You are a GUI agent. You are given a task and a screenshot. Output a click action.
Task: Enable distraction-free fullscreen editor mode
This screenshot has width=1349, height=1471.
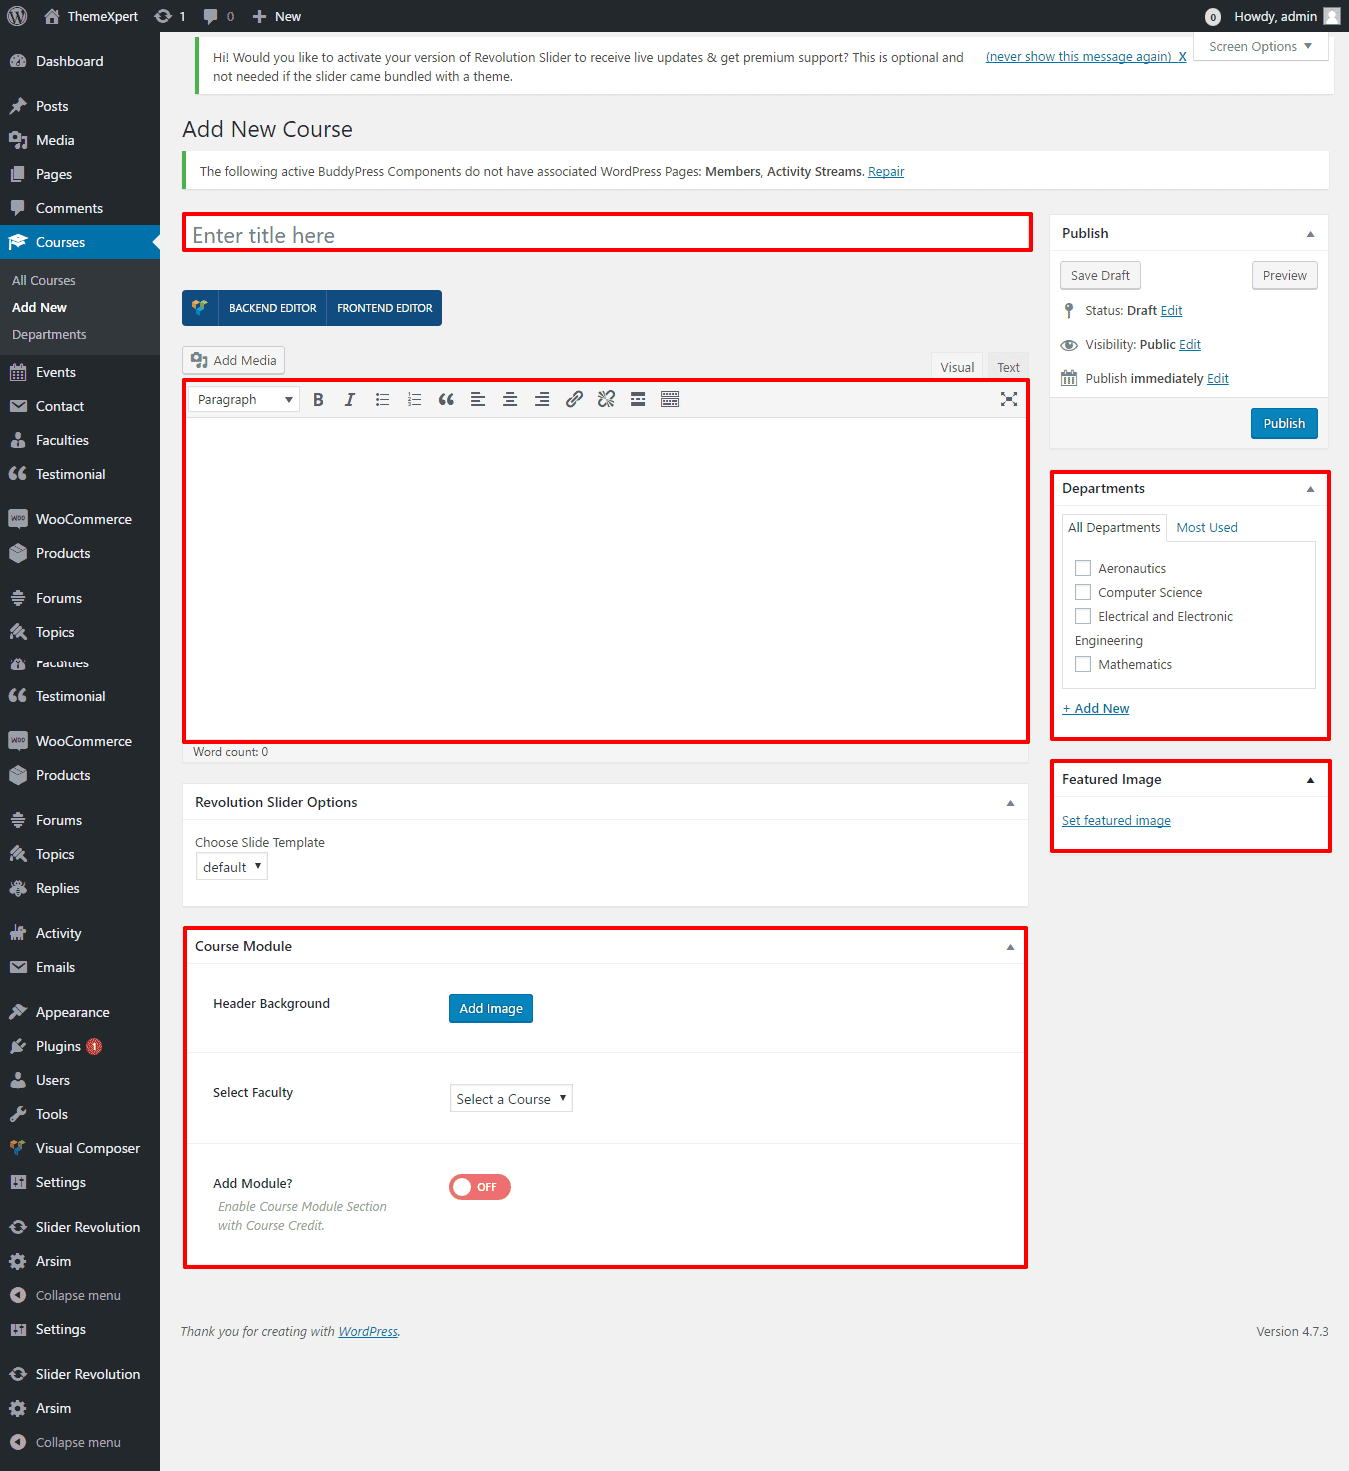[1009, 400]
